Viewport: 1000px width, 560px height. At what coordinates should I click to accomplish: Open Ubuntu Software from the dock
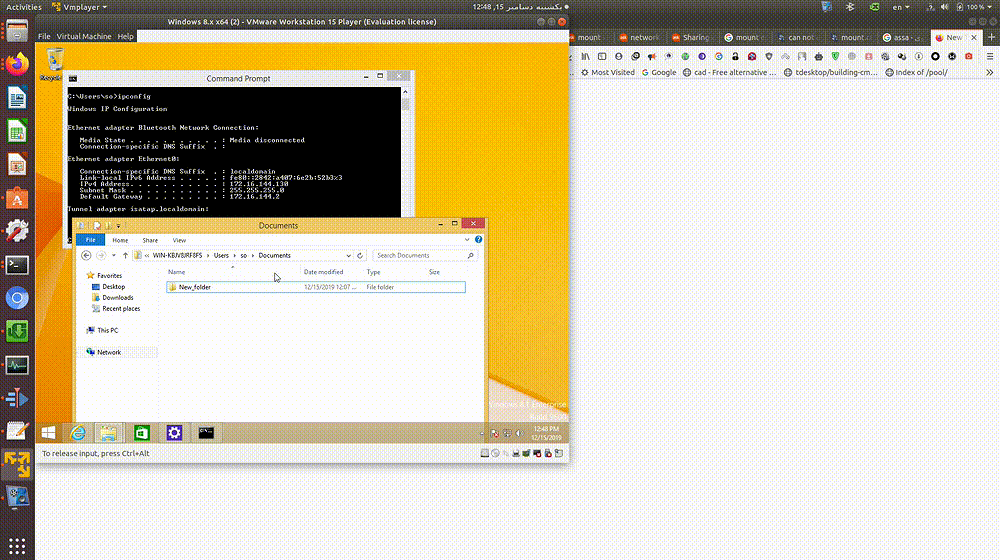(17, 198)
